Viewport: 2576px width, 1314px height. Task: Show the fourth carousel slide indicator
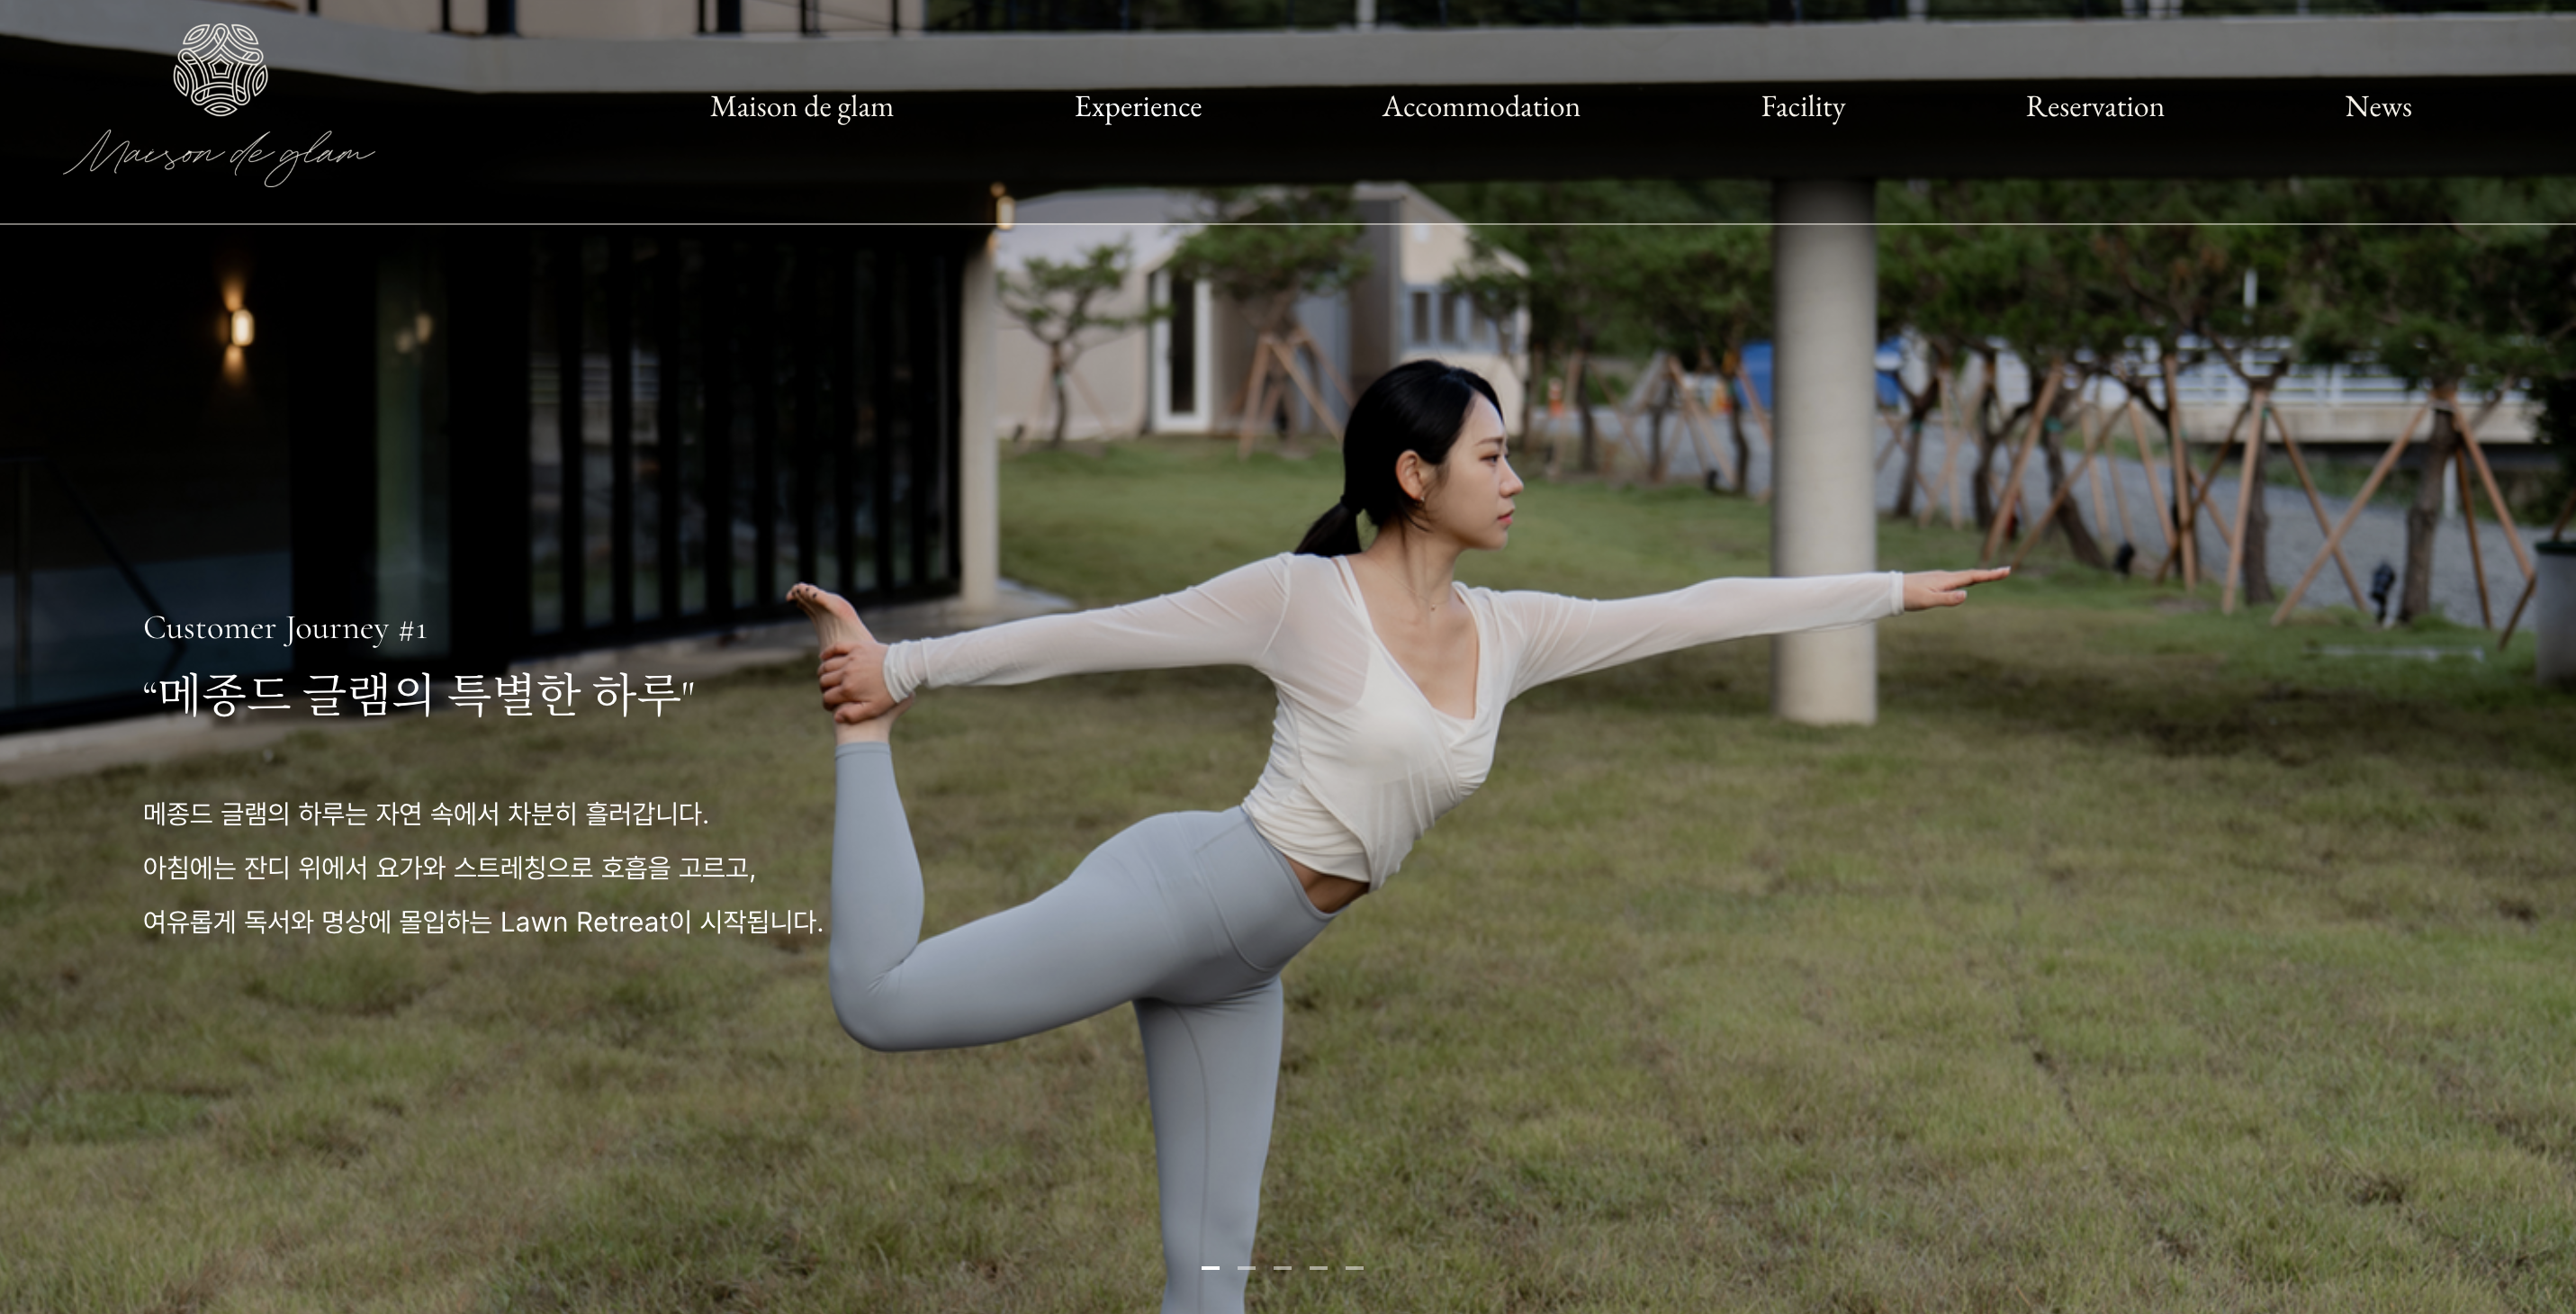(1318, 1267)
